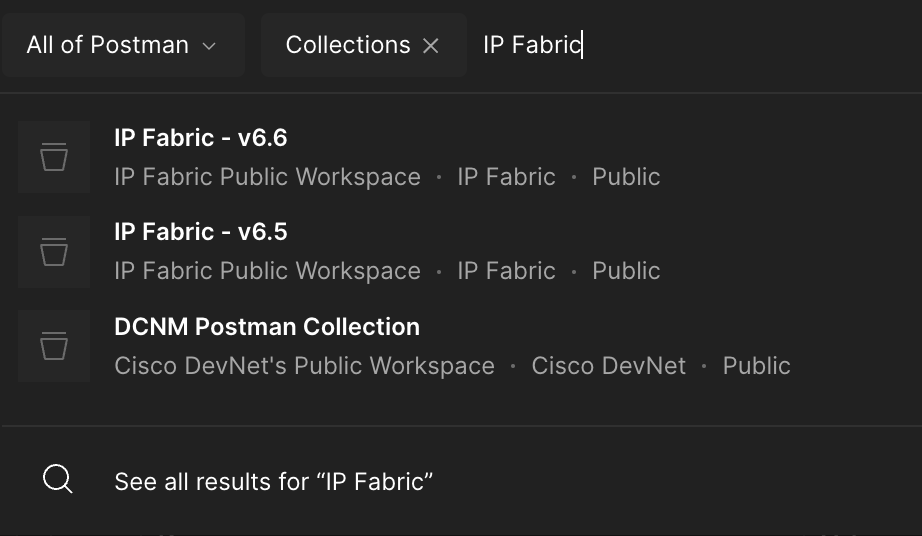
Task: Click IP Fabric Public Workspace under v6.6
Action: coord(267,177)
